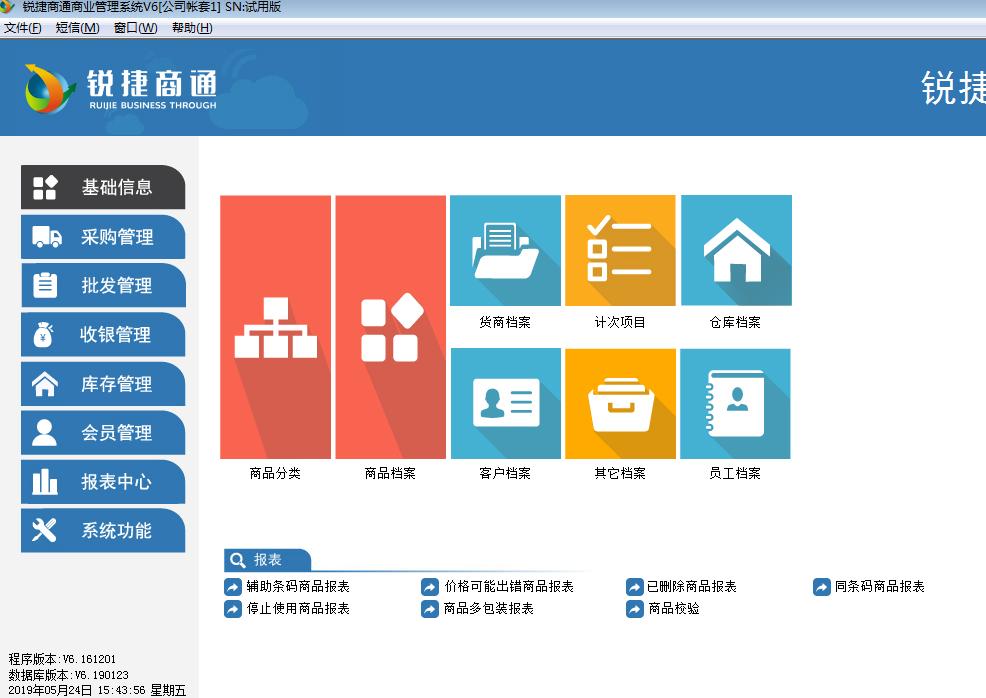986x698 pixels.
Task: Open the 仓库档案 house tile
Action: 736,250
